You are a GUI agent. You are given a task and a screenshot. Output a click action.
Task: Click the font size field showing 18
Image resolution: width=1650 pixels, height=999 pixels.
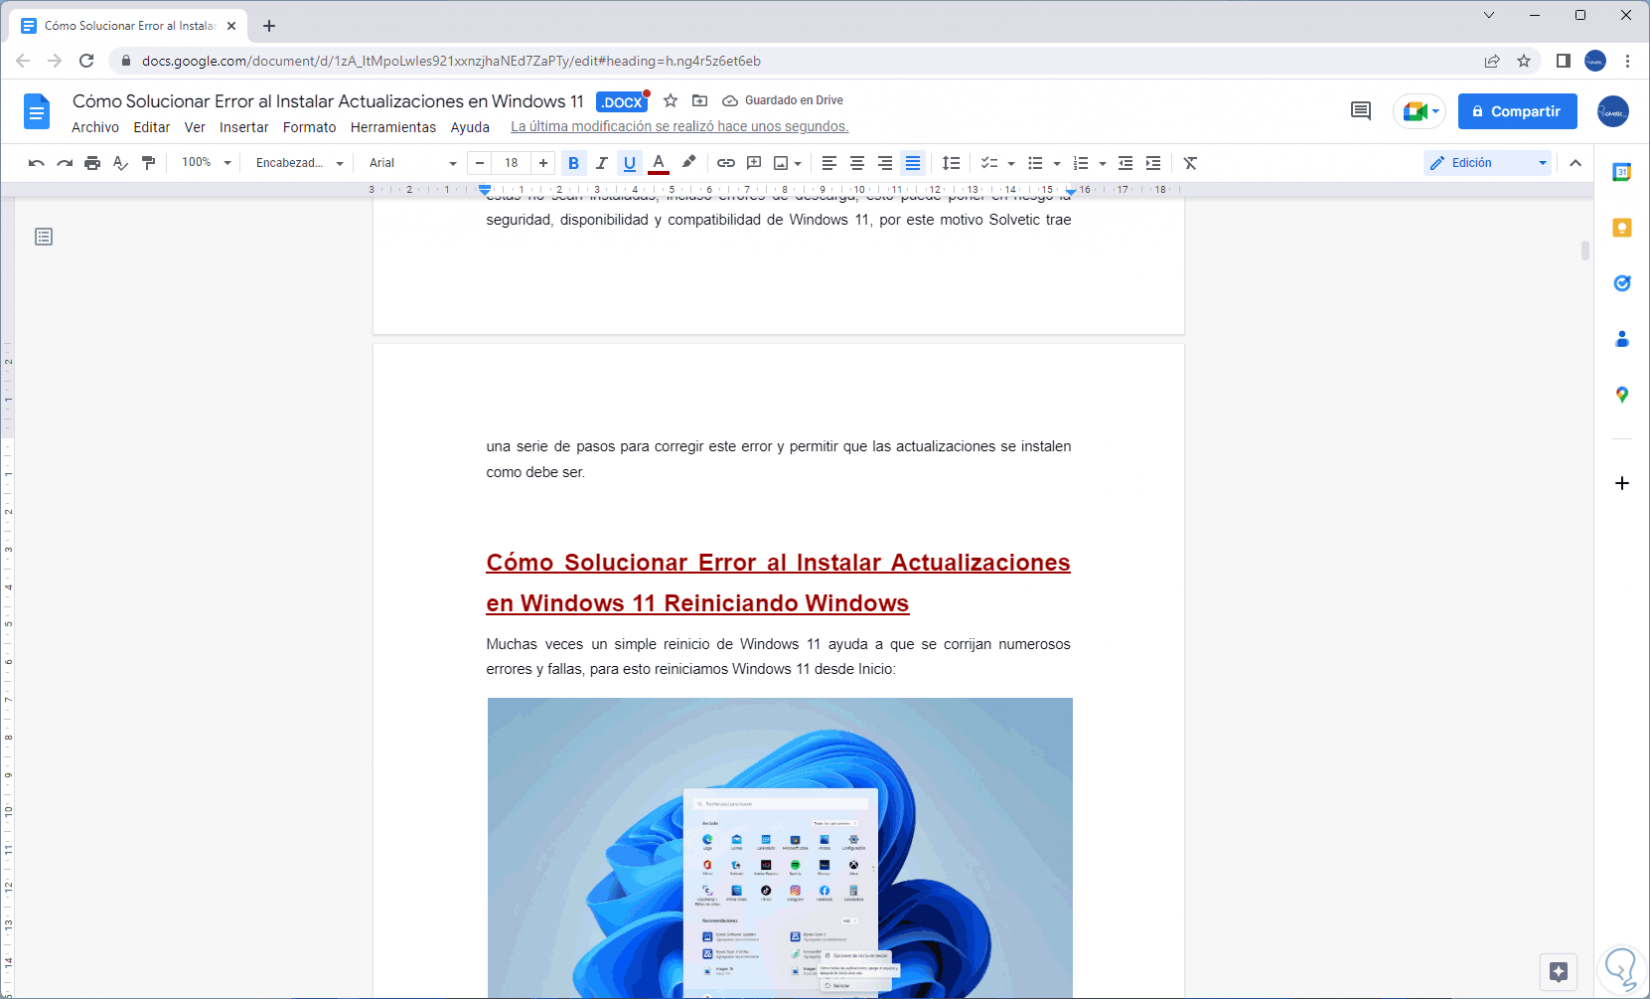(x=511, y=163)
